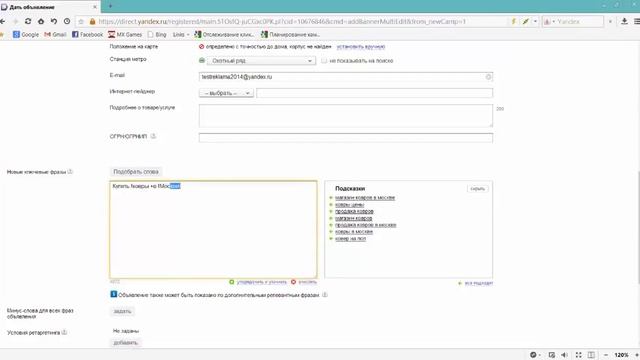640x360 pixels.
Task: Open the Facebook bookmark
Action: (87, 35)
